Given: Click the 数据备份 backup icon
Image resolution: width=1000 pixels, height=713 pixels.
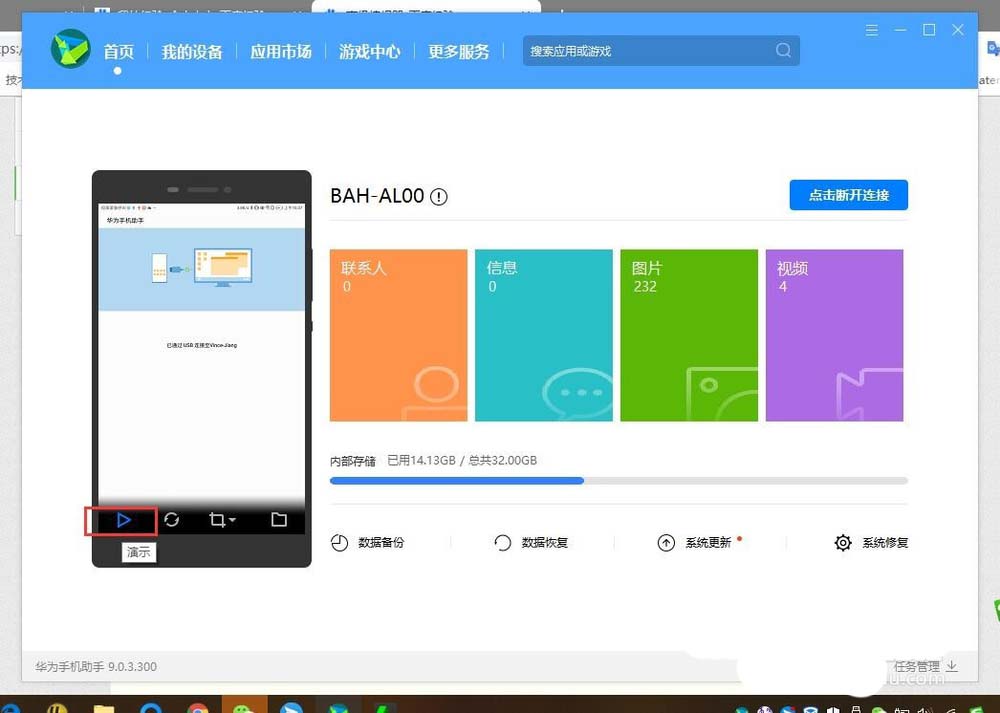Looking at the screenshot, I should click(x=339, y=543).
